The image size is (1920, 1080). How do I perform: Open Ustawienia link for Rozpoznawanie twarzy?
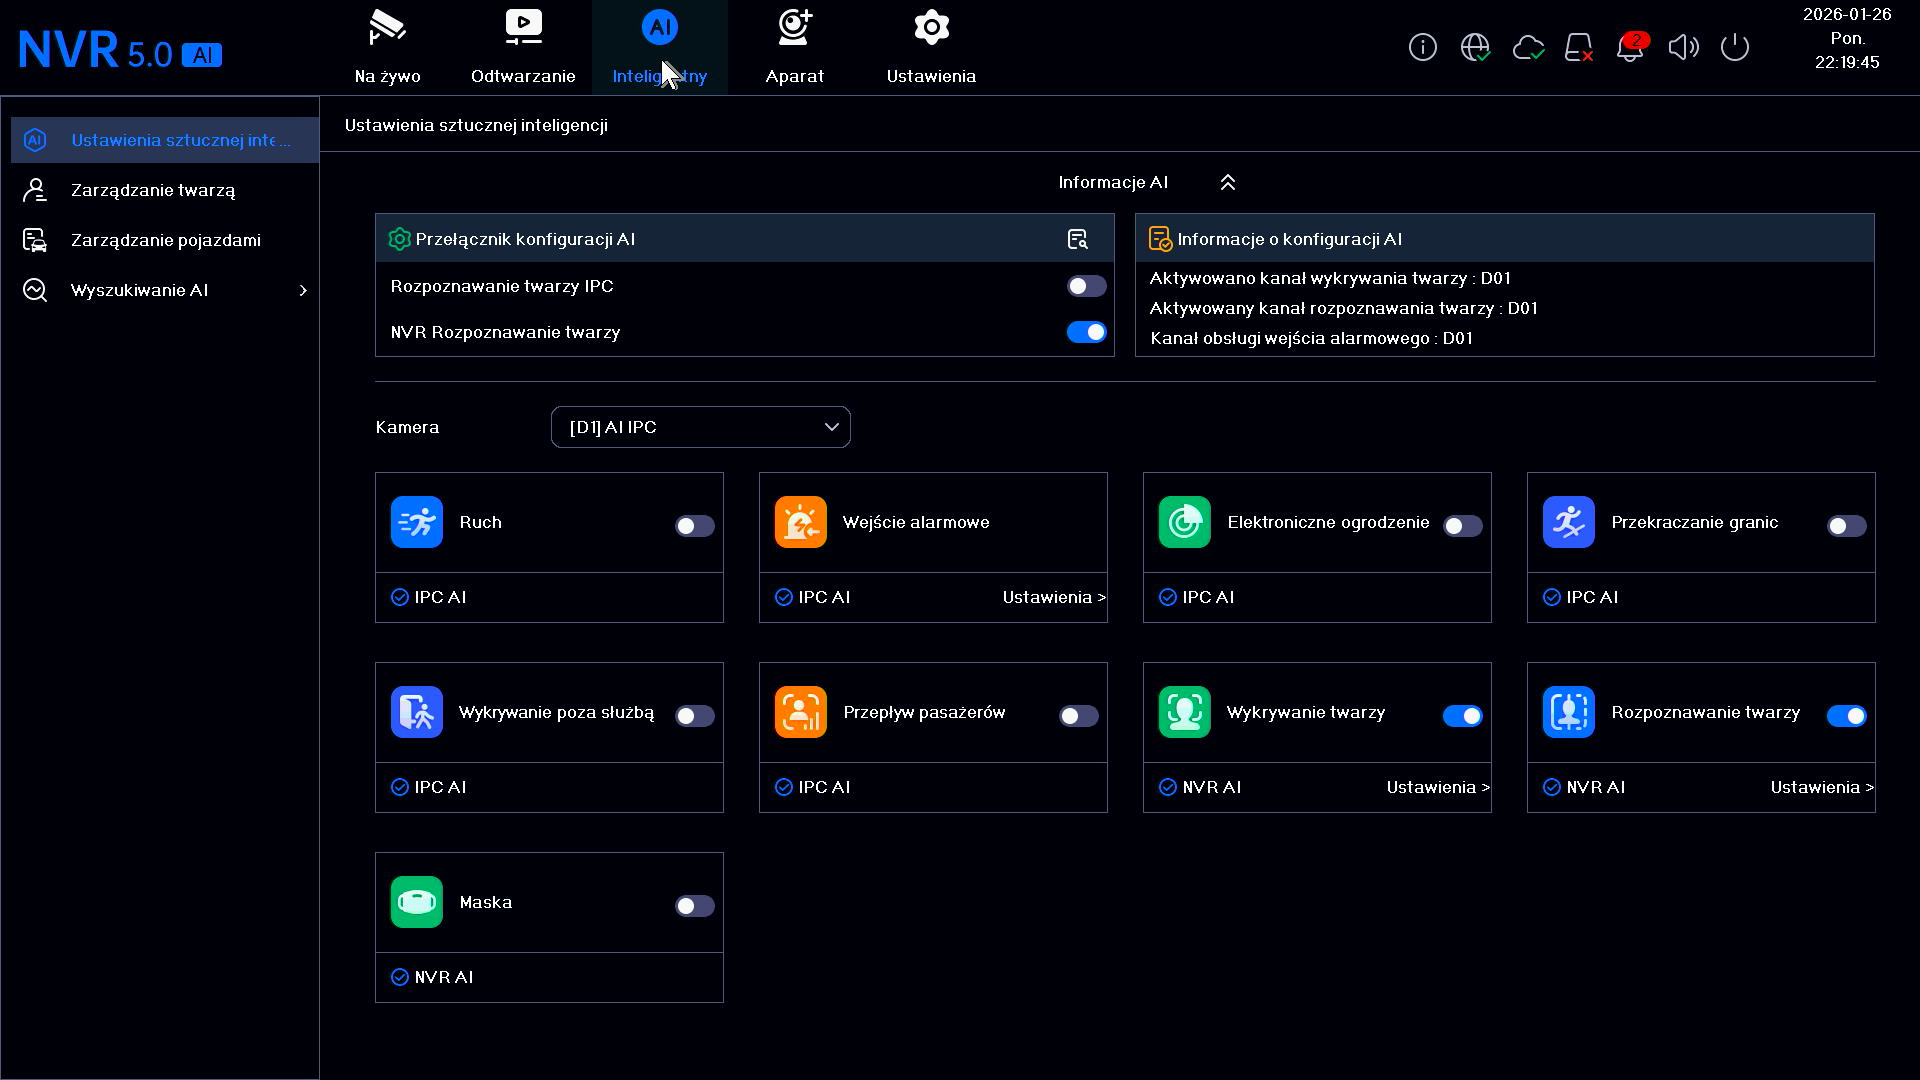click(x=1822, y=787)
